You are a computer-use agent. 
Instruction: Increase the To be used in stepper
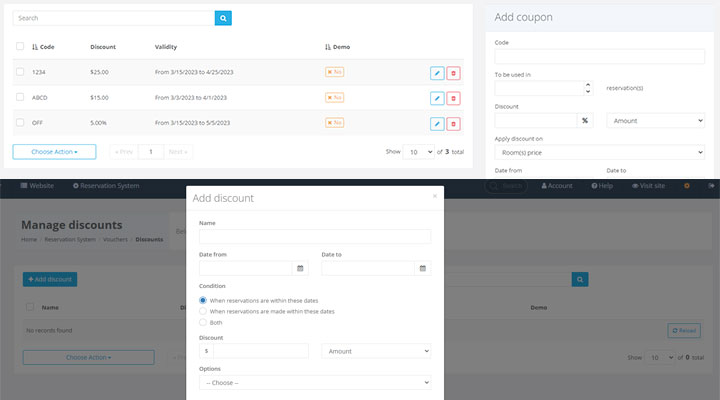(588, 85)
